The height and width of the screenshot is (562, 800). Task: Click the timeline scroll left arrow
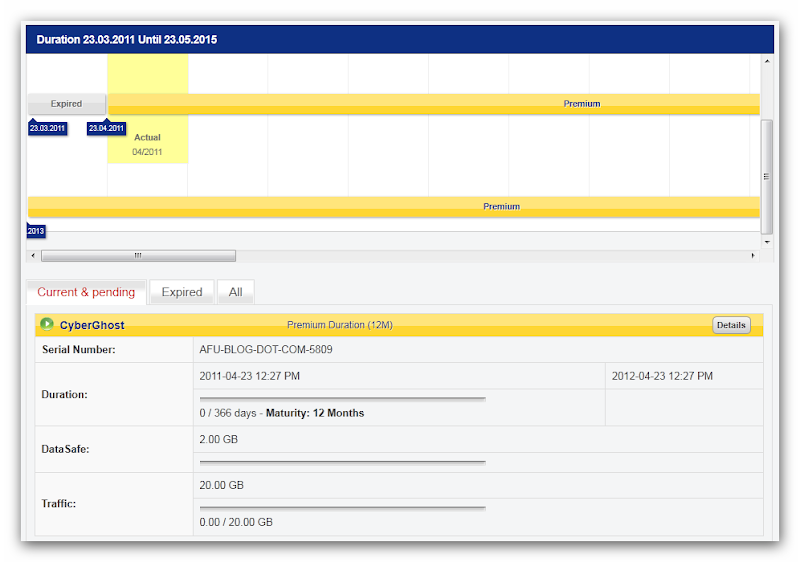pos(33,256)
